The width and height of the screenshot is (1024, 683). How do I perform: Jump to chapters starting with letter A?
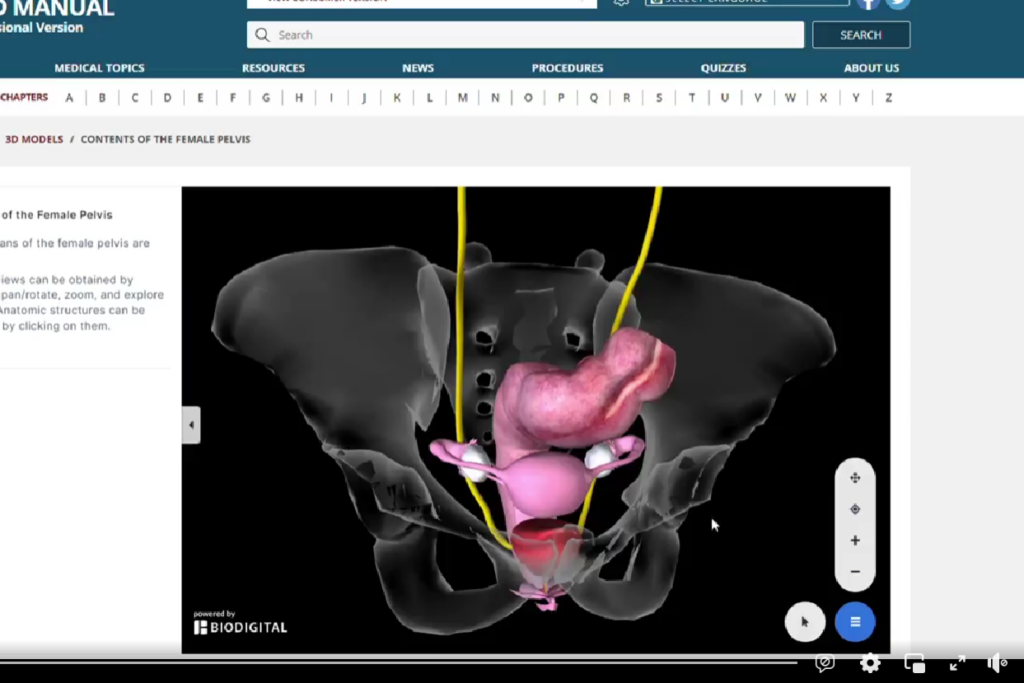pos(69,98)
